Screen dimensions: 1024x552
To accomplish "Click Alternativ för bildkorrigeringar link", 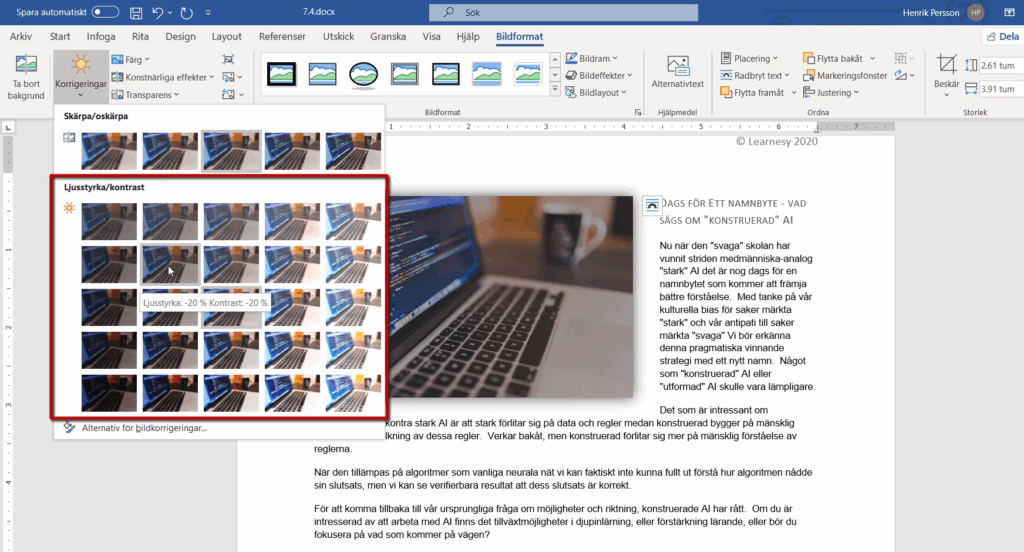I will (x=142, y=428).
